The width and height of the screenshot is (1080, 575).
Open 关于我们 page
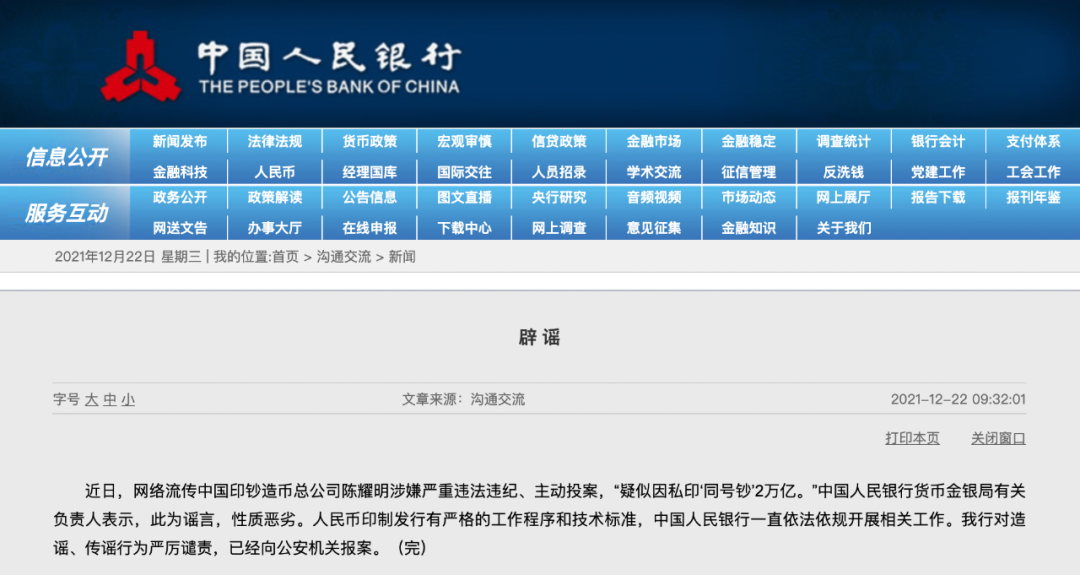click(x=844, y=228)
